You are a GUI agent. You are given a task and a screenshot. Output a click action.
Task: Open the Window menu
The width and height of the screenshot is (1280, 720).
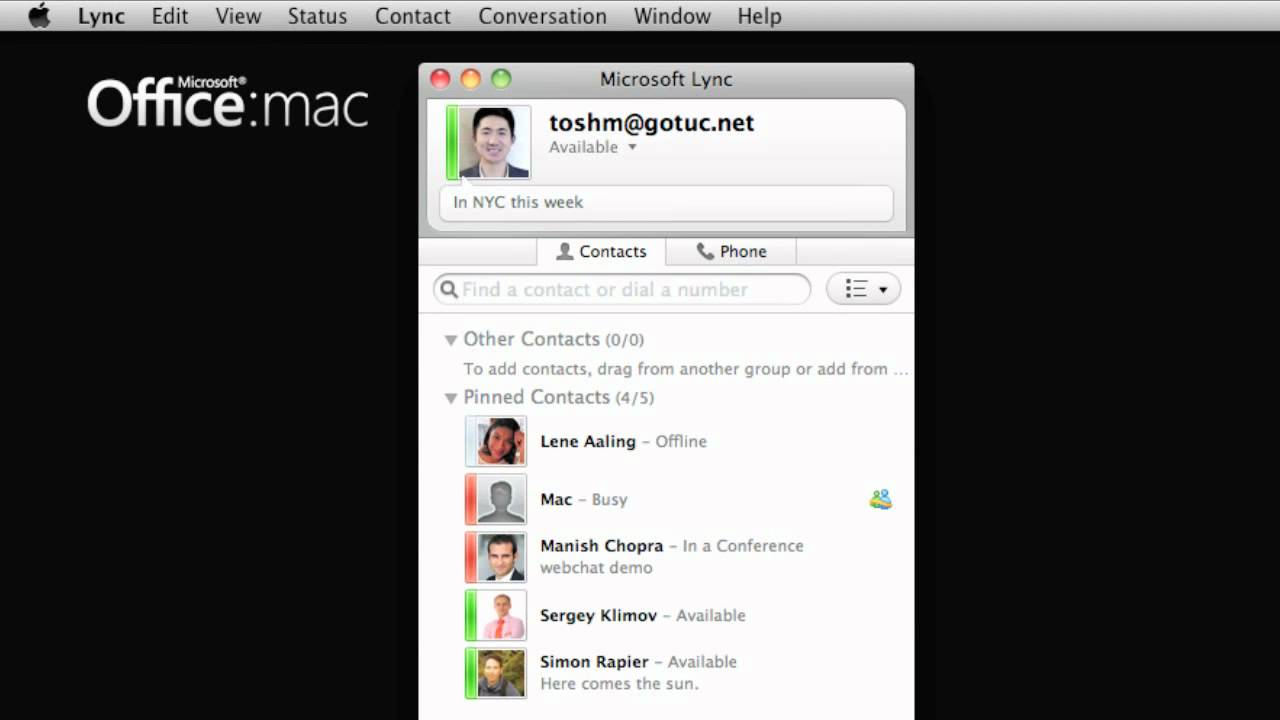[672, 16]
